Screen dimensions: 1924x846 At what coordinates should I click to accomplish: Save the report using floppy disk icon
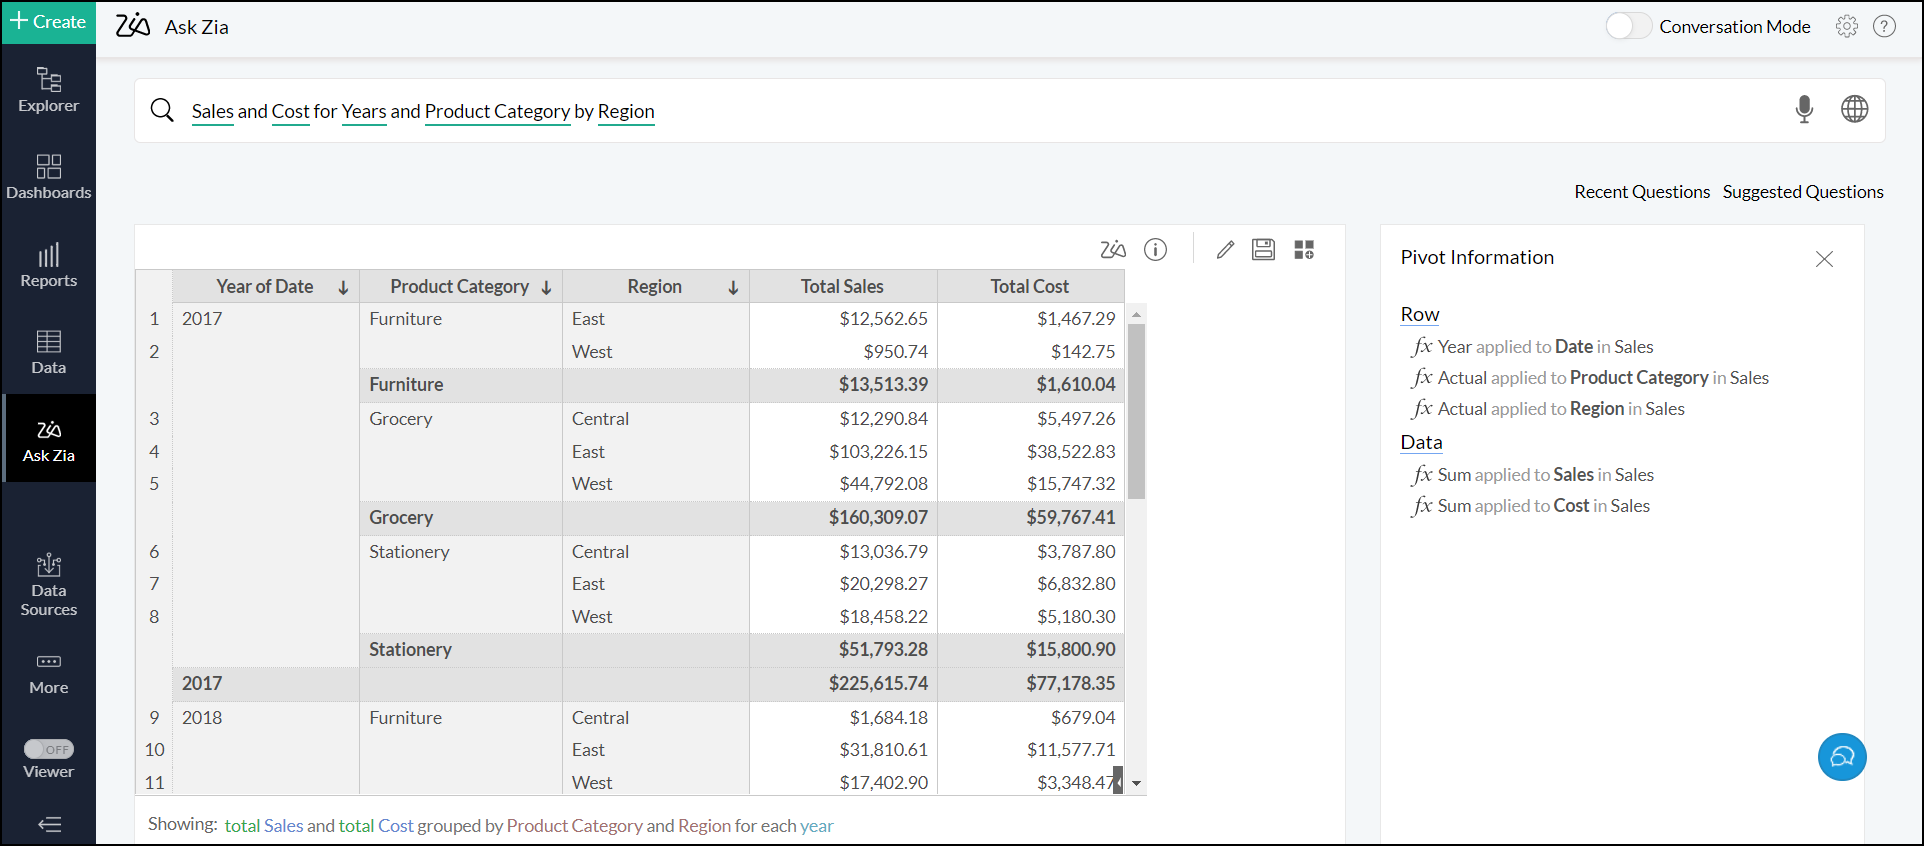(1263, 250)
